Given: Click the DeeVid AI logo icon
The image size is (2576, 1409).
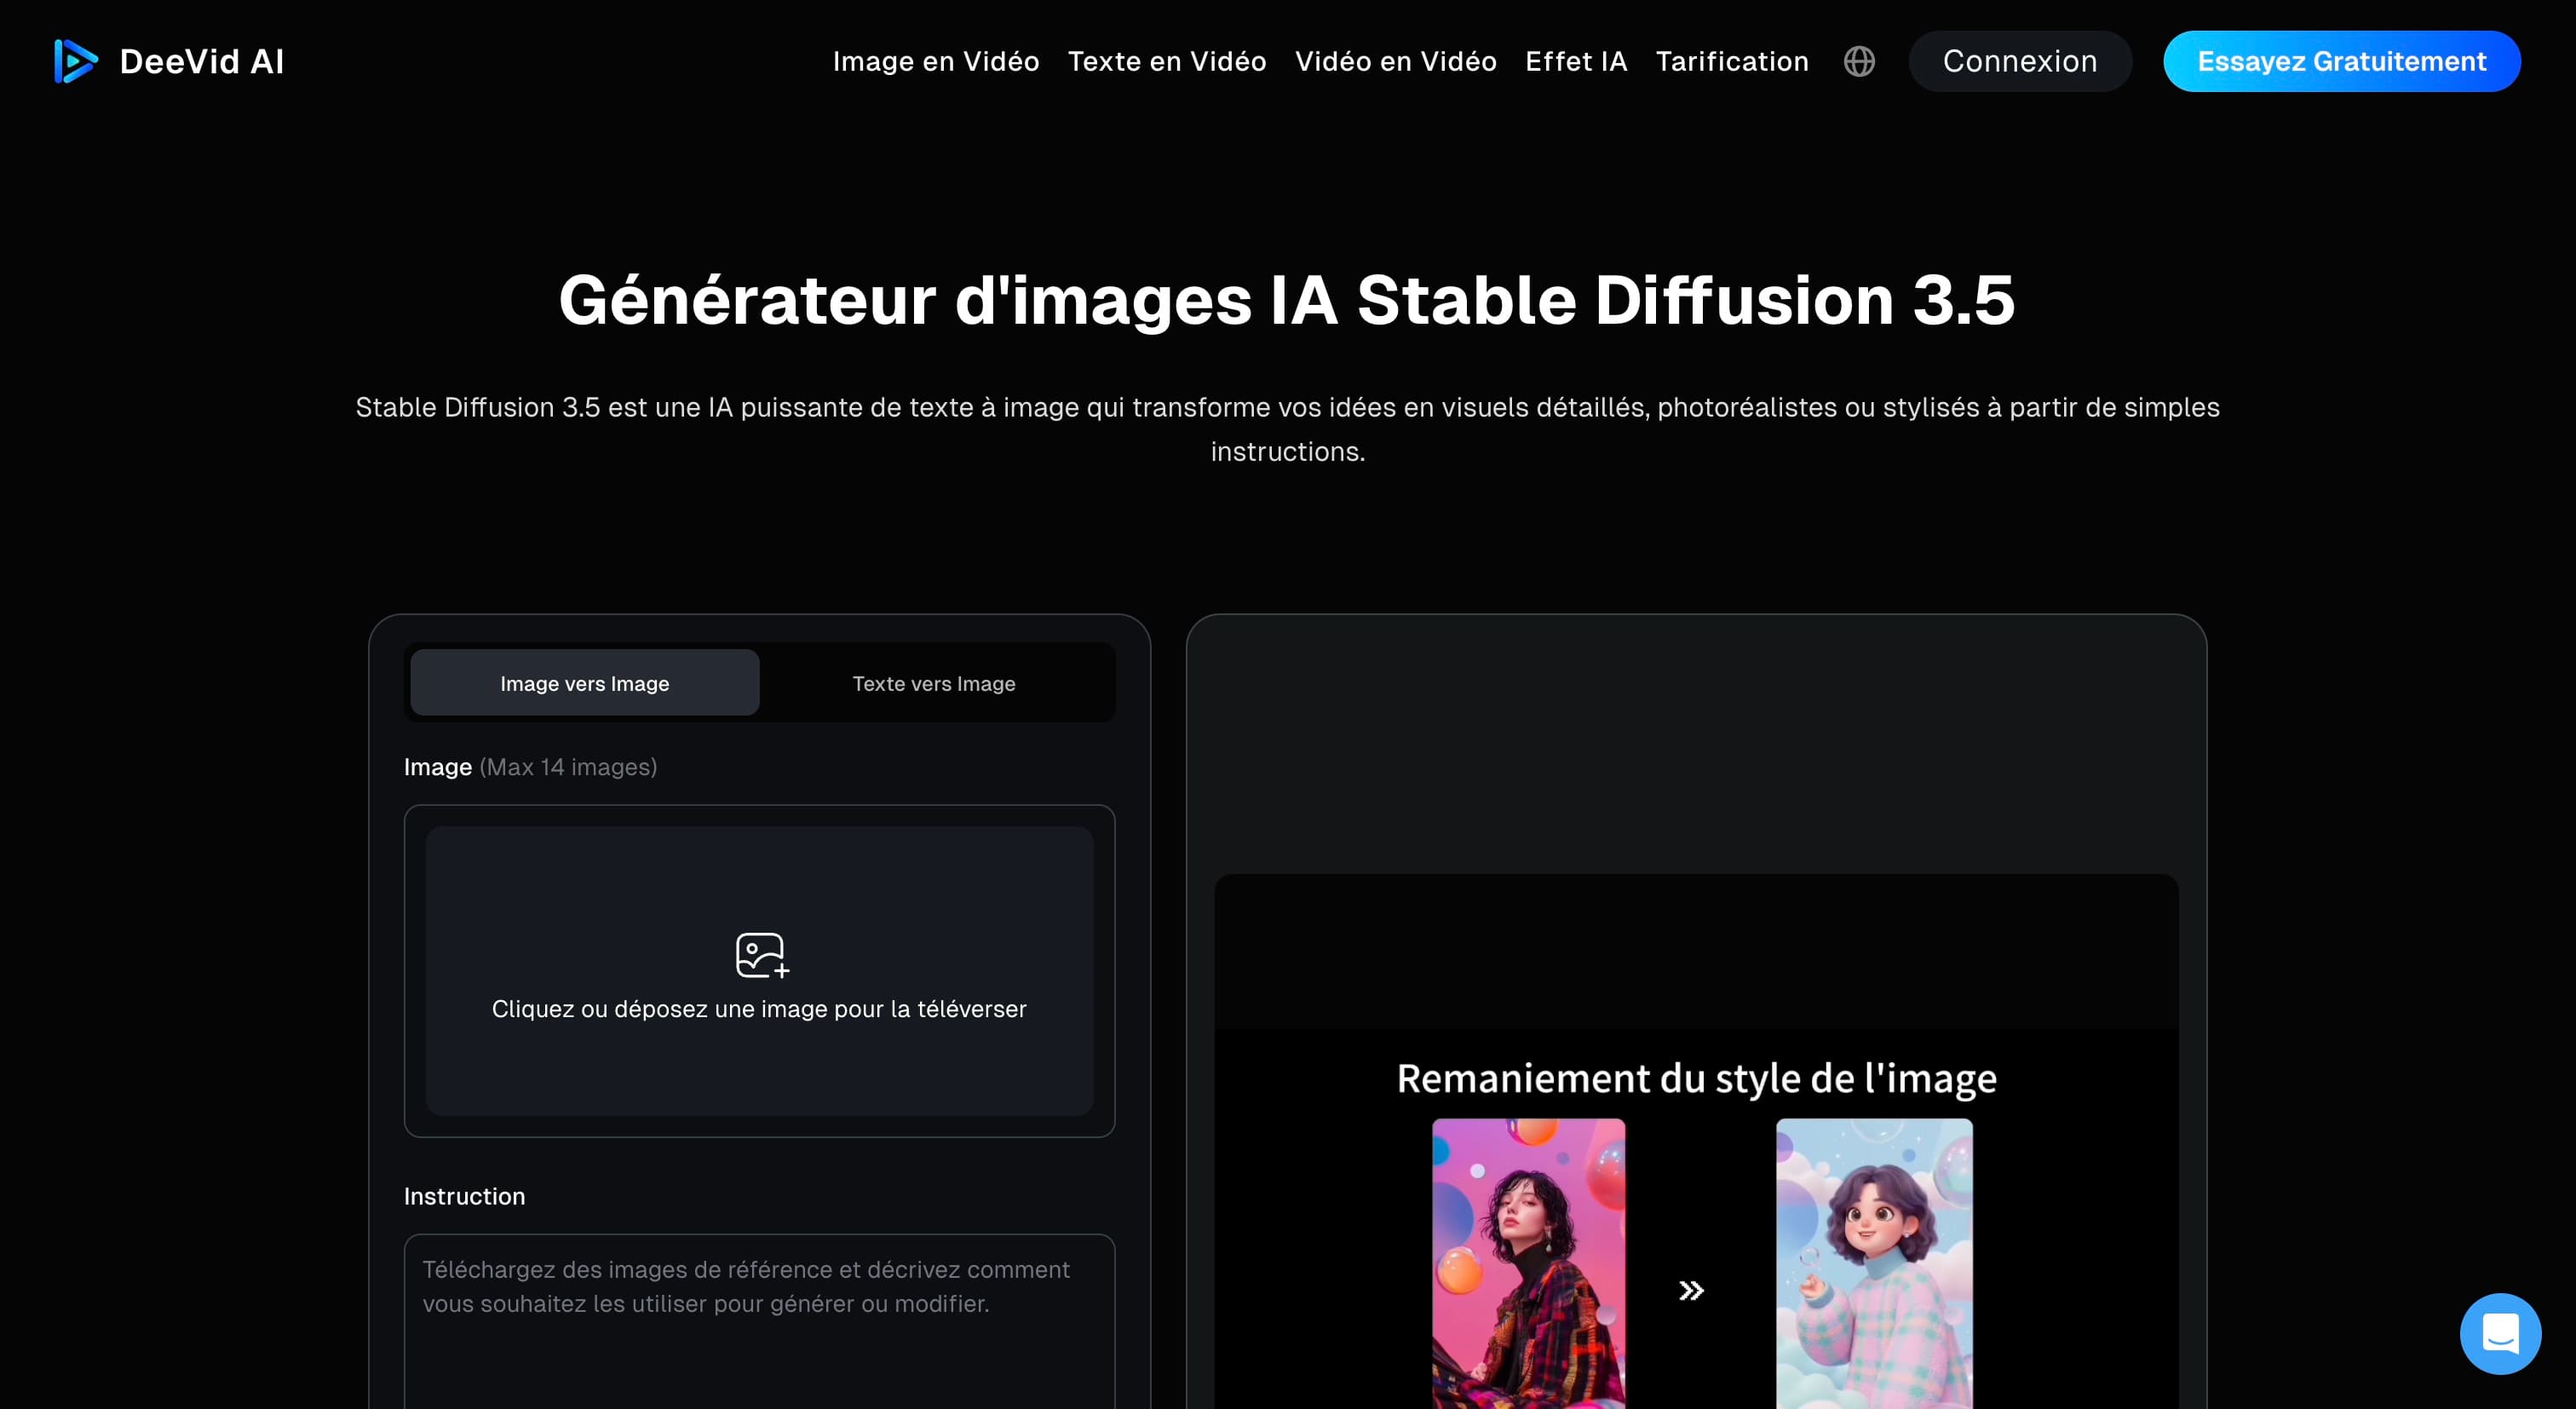Looking at the screenshot, I should 76,61.
